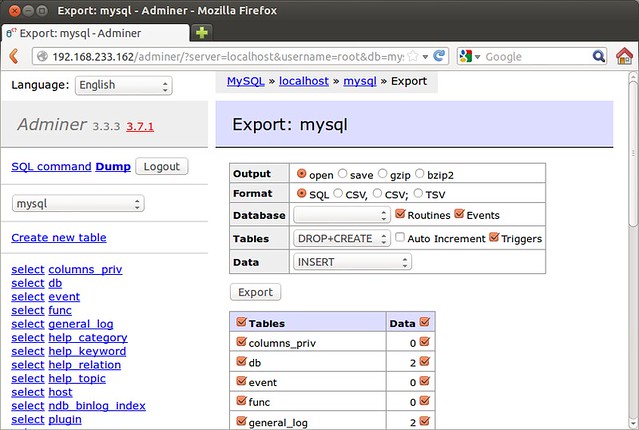The image size is (639, 430).
Task: Switch to the Export: mysql browser tab
Action: (x=96, y=33)
